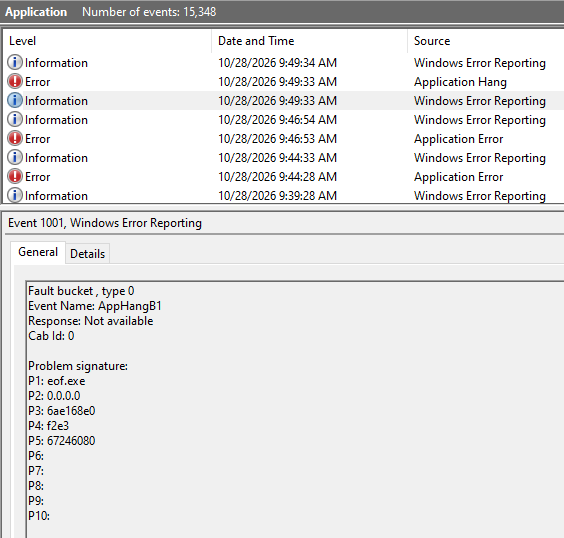
Task: Click the Error icon on the 9:46:53 AM row
Action: pos(15,138)
